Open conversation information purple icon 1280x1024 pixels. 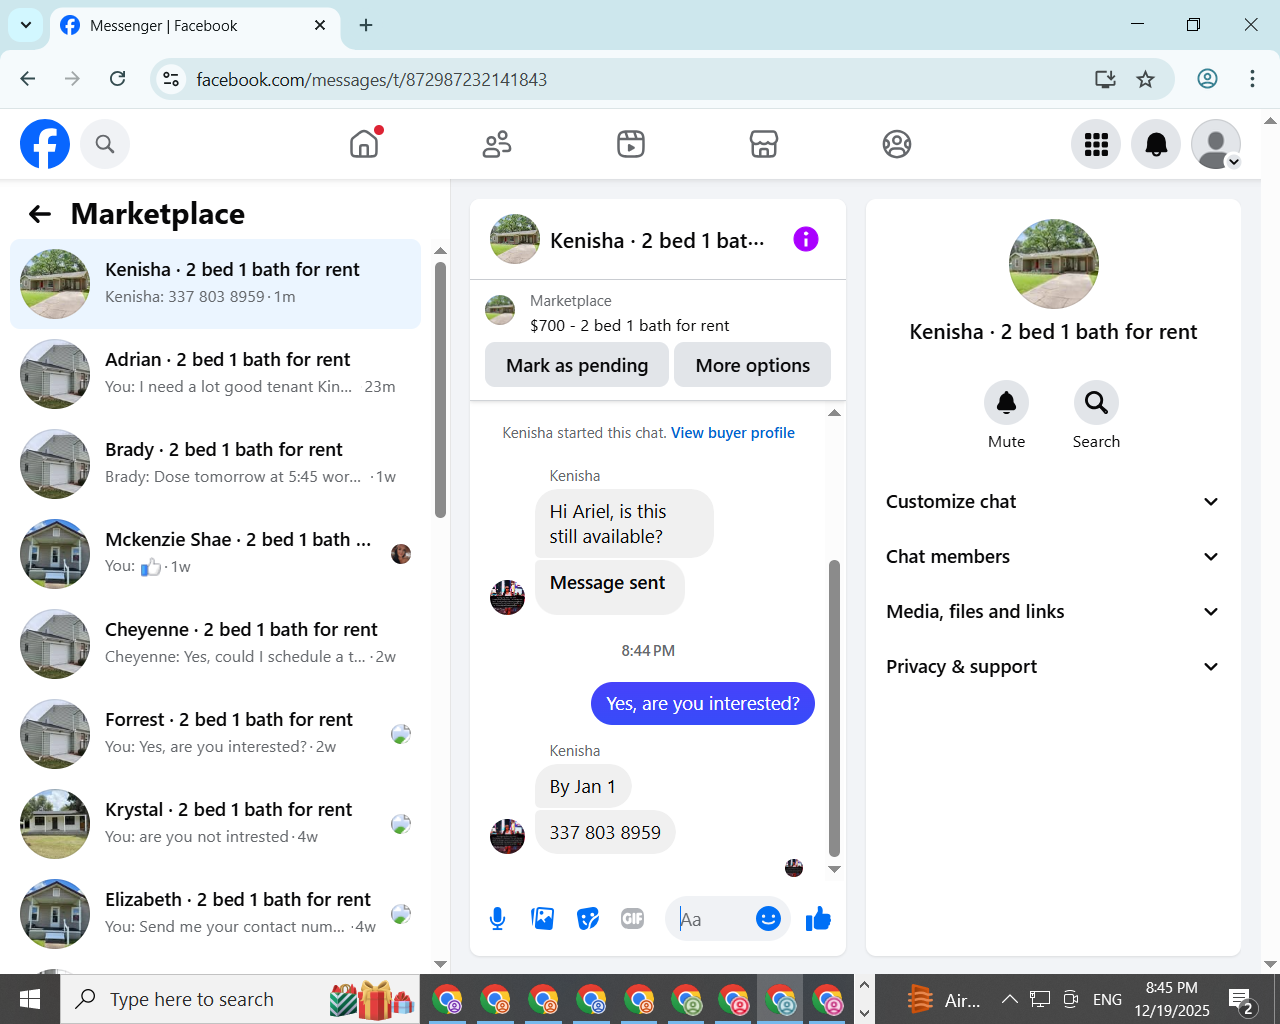coord(806,239)
